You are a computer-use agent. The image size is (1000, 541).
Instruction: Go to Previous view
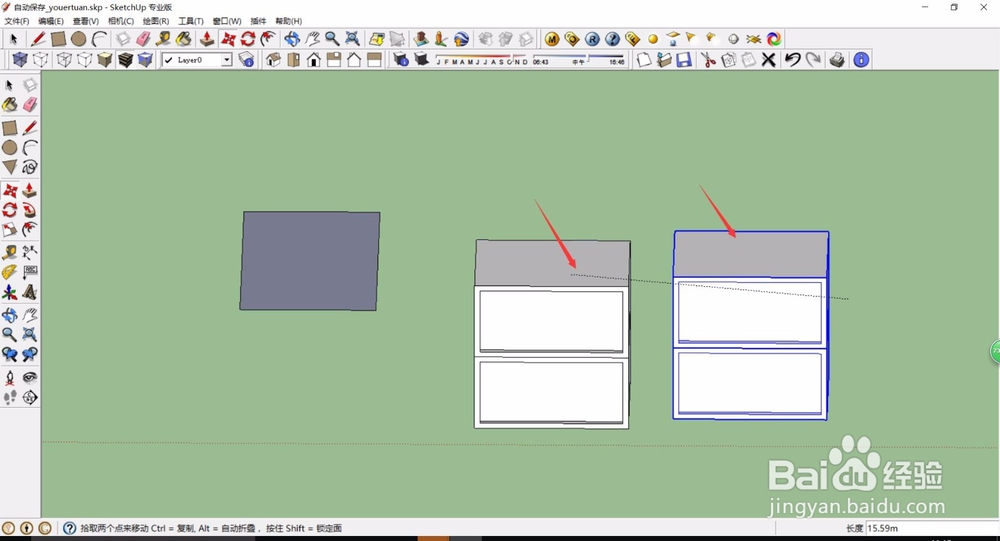pos(10,354)
